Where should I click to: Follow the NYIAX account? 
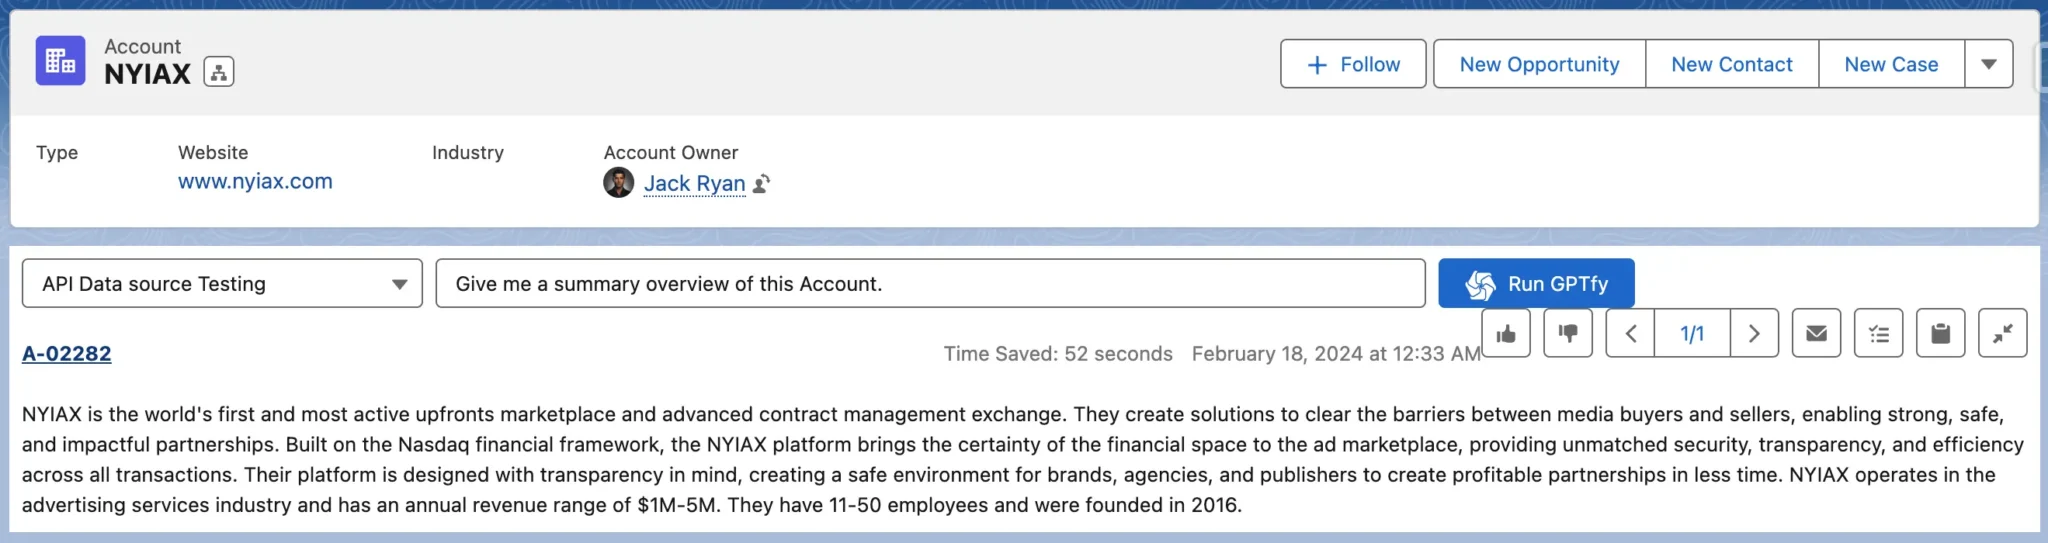click(1353, 65)
